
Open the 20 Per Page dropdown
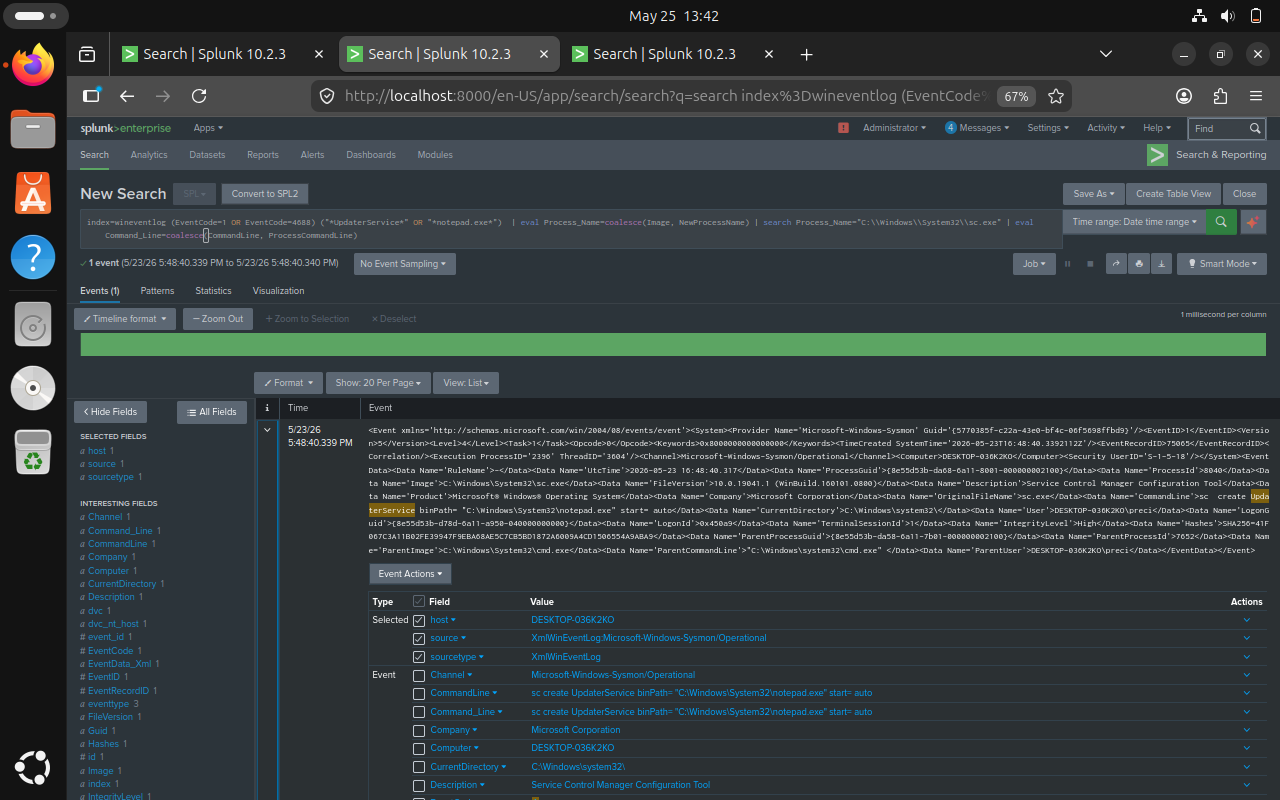(379, 383)
